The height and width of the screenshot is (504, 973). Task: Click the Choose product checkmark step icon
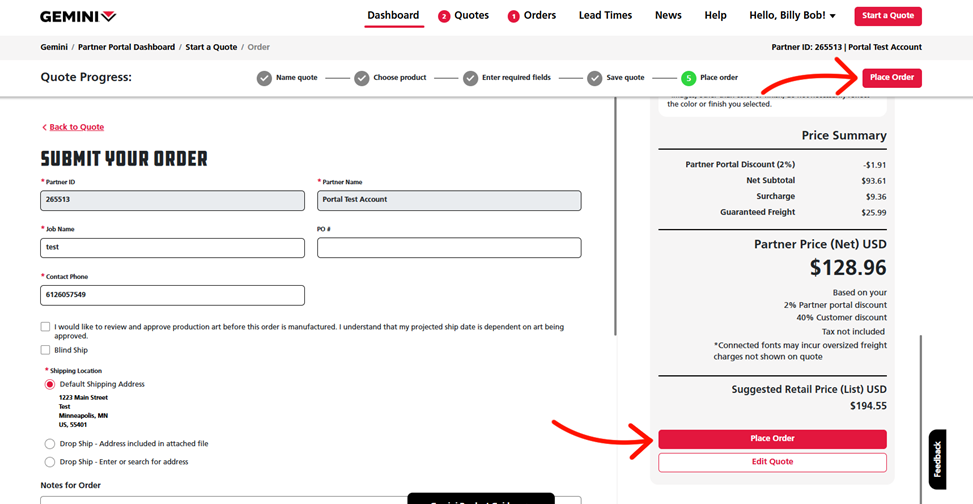click(x=362, y=78)
